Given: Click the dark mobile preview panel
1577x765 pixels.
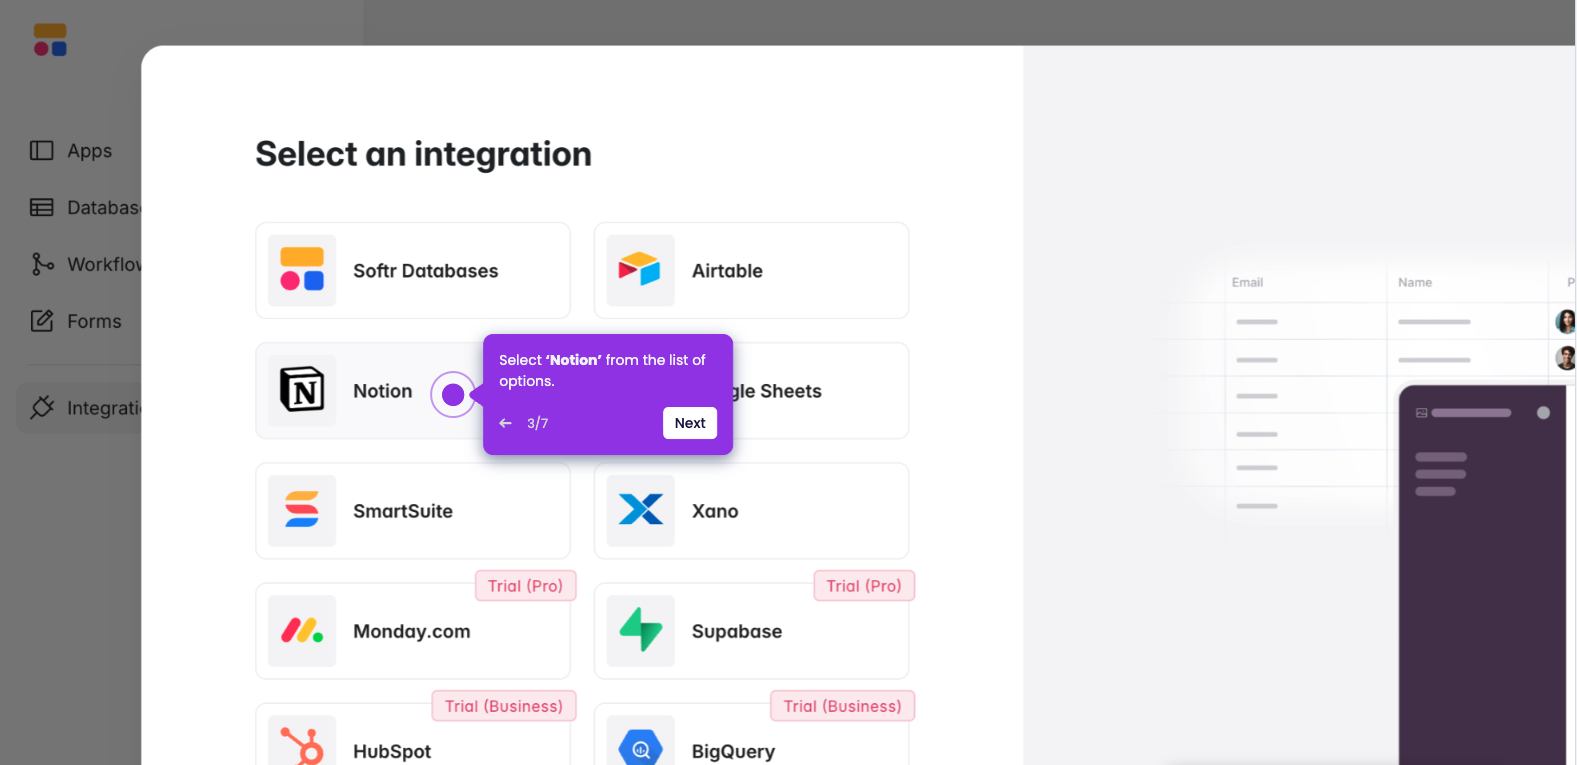Looking at the screenshot, I should point(1482,575).
